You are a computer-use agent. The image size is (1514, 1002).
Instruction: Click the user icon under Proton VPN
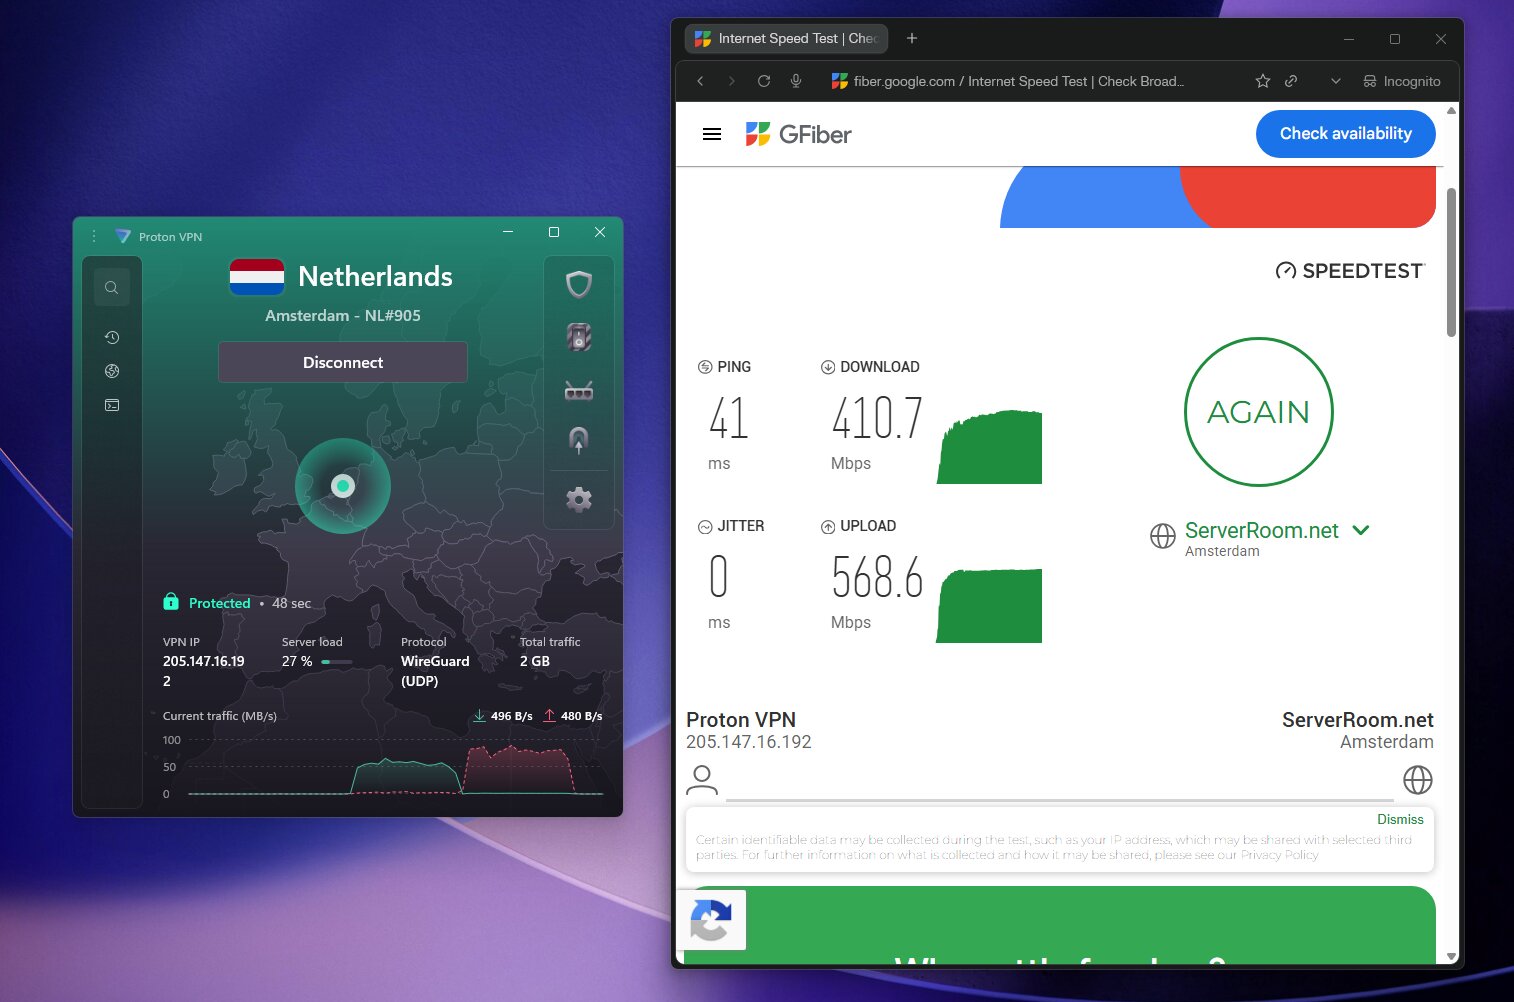click(x=702, y=780)
